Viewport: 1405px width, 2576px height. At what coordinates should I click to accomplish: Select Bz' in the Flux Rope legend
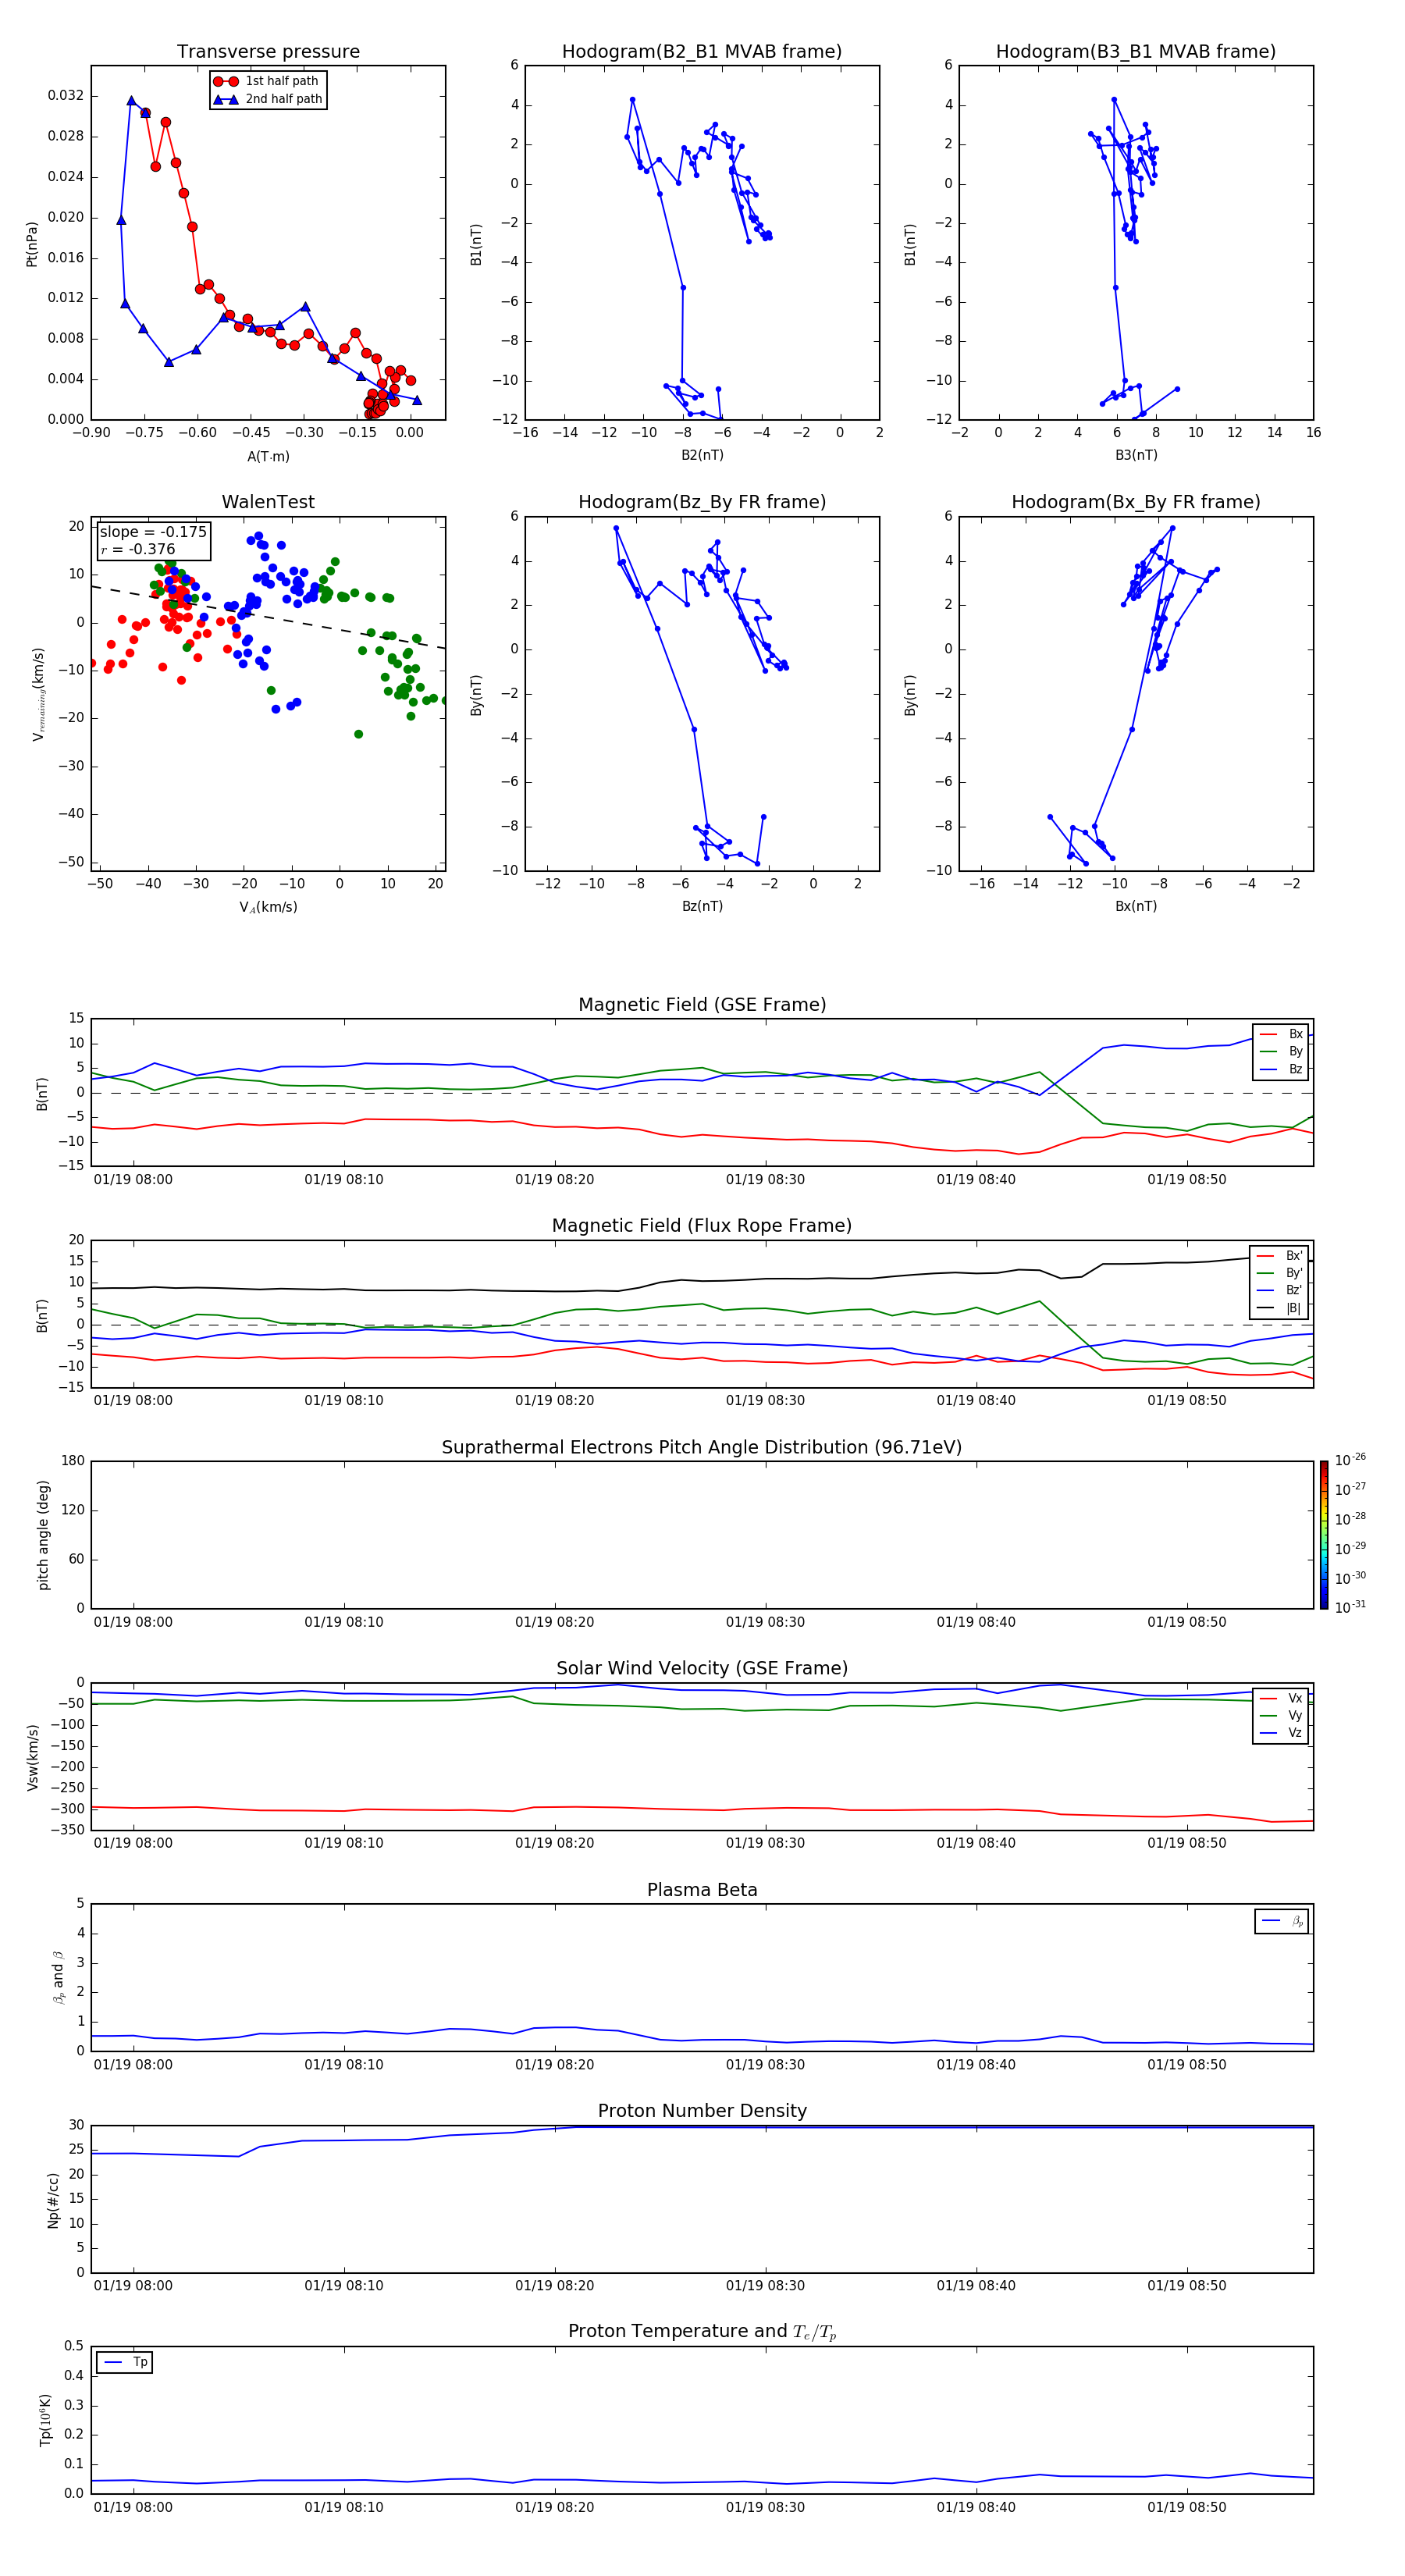tap(1280, 1291)
